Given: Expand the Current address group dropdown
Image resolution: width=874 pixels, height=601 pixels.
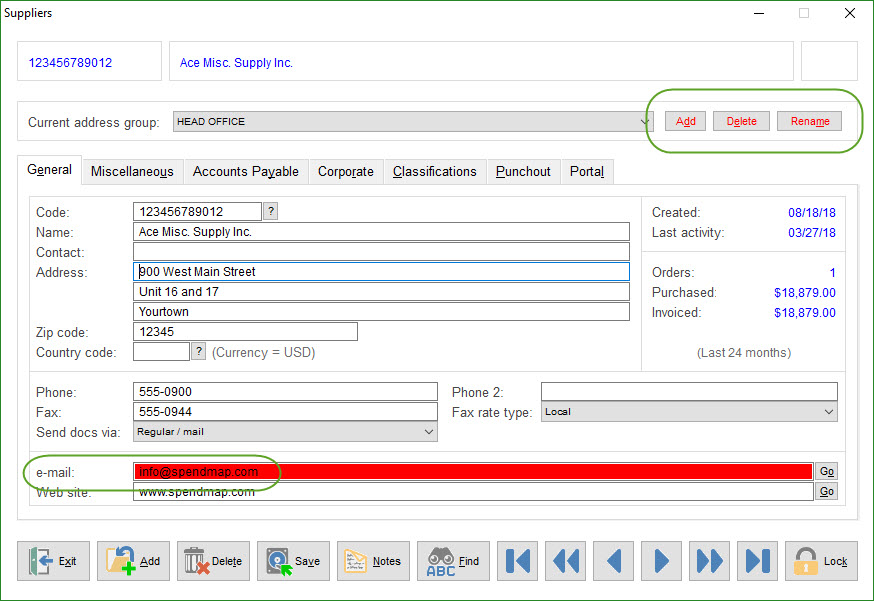Looking at the screenshot, I should 645,122.
